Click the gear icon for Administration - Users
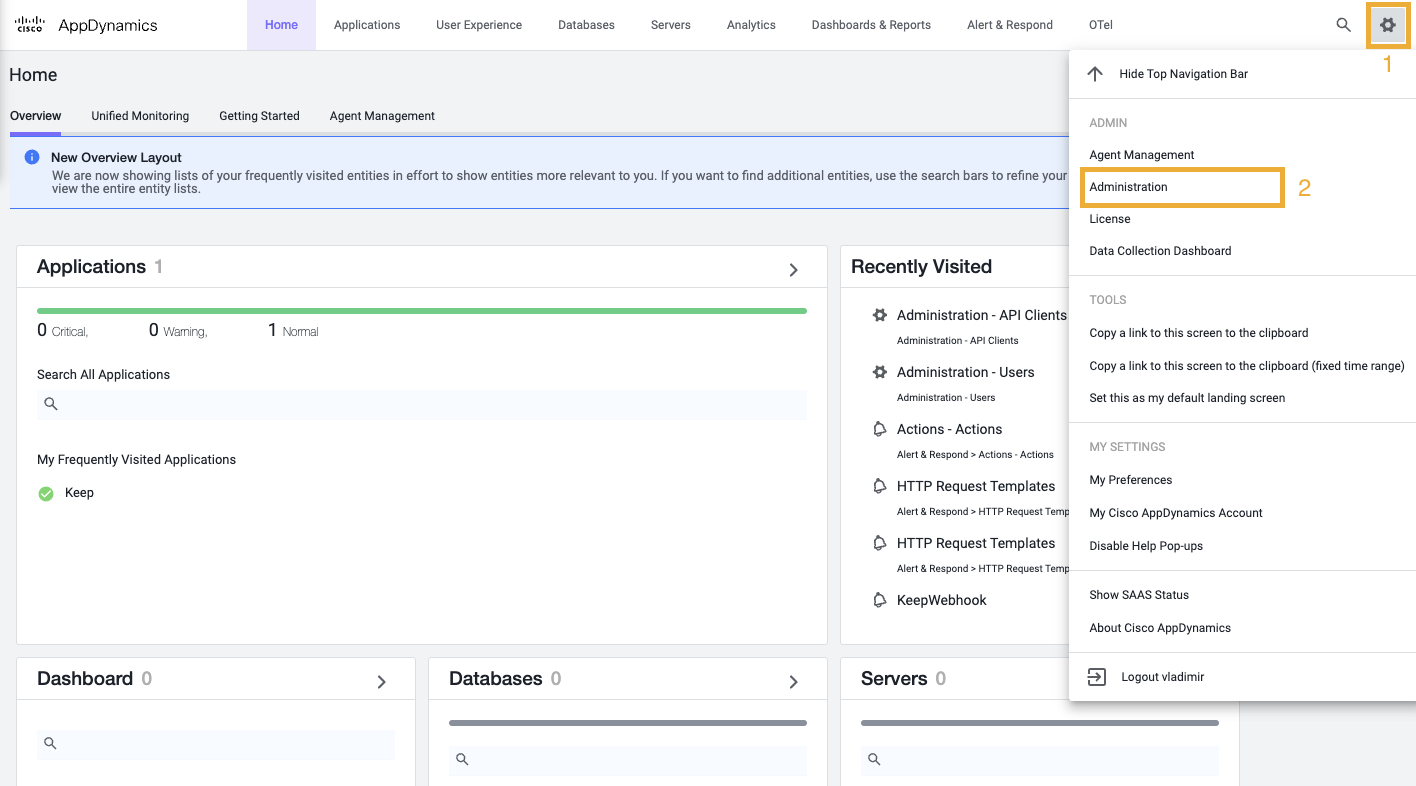 point(880,372)
